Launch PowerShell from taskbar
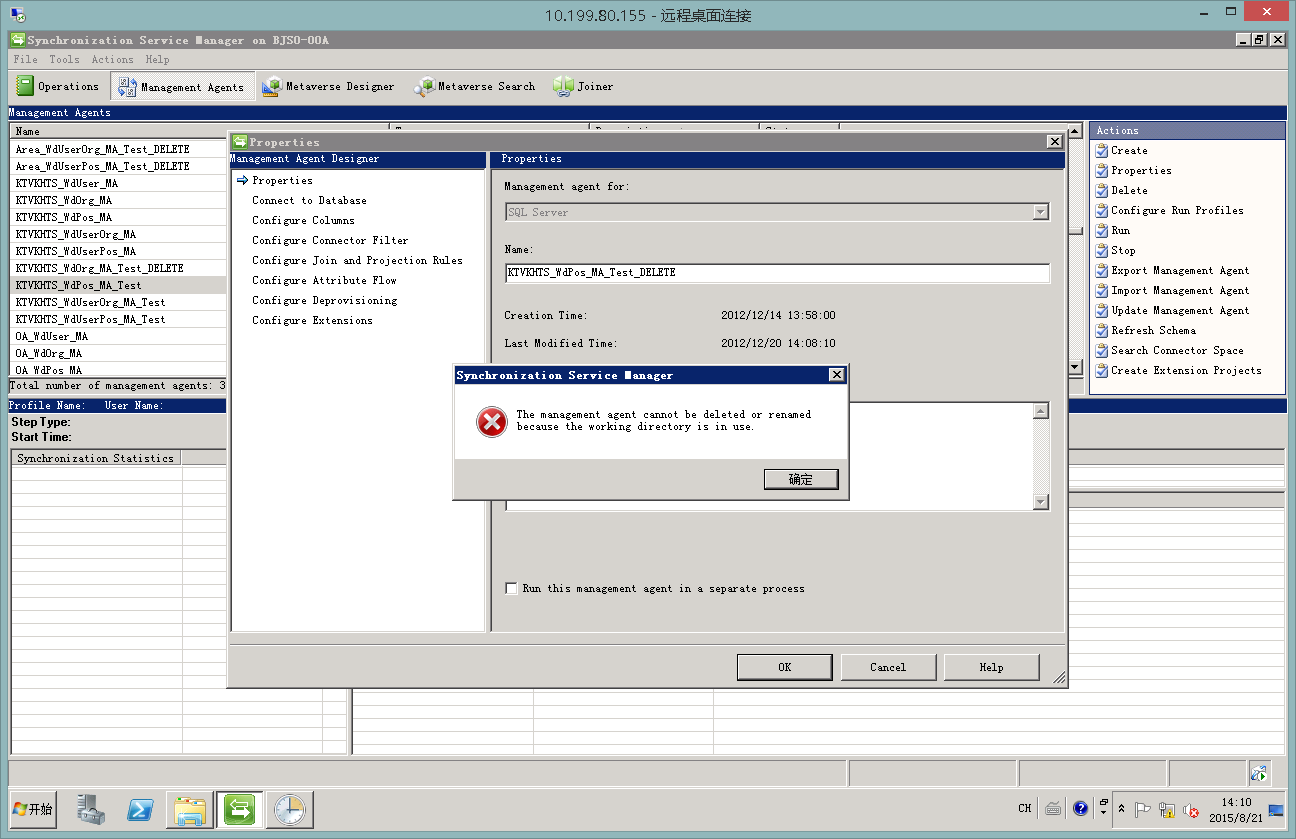 [x=140, y=809]
